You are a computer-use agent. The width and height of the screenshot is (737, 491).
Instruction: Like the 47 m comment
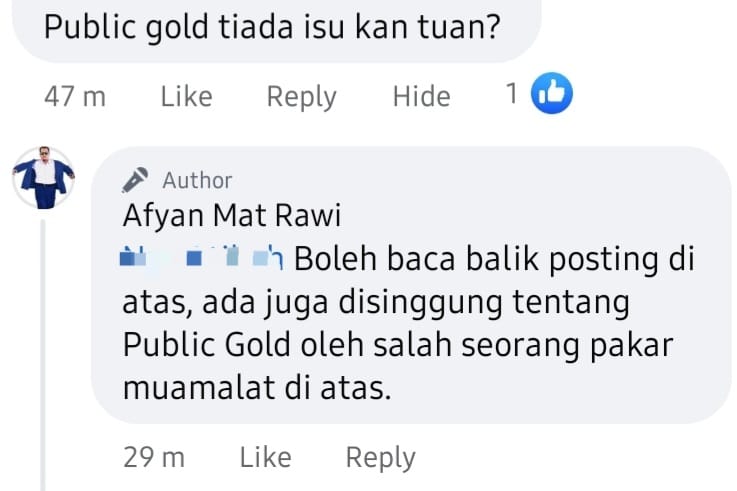point(187,96)
